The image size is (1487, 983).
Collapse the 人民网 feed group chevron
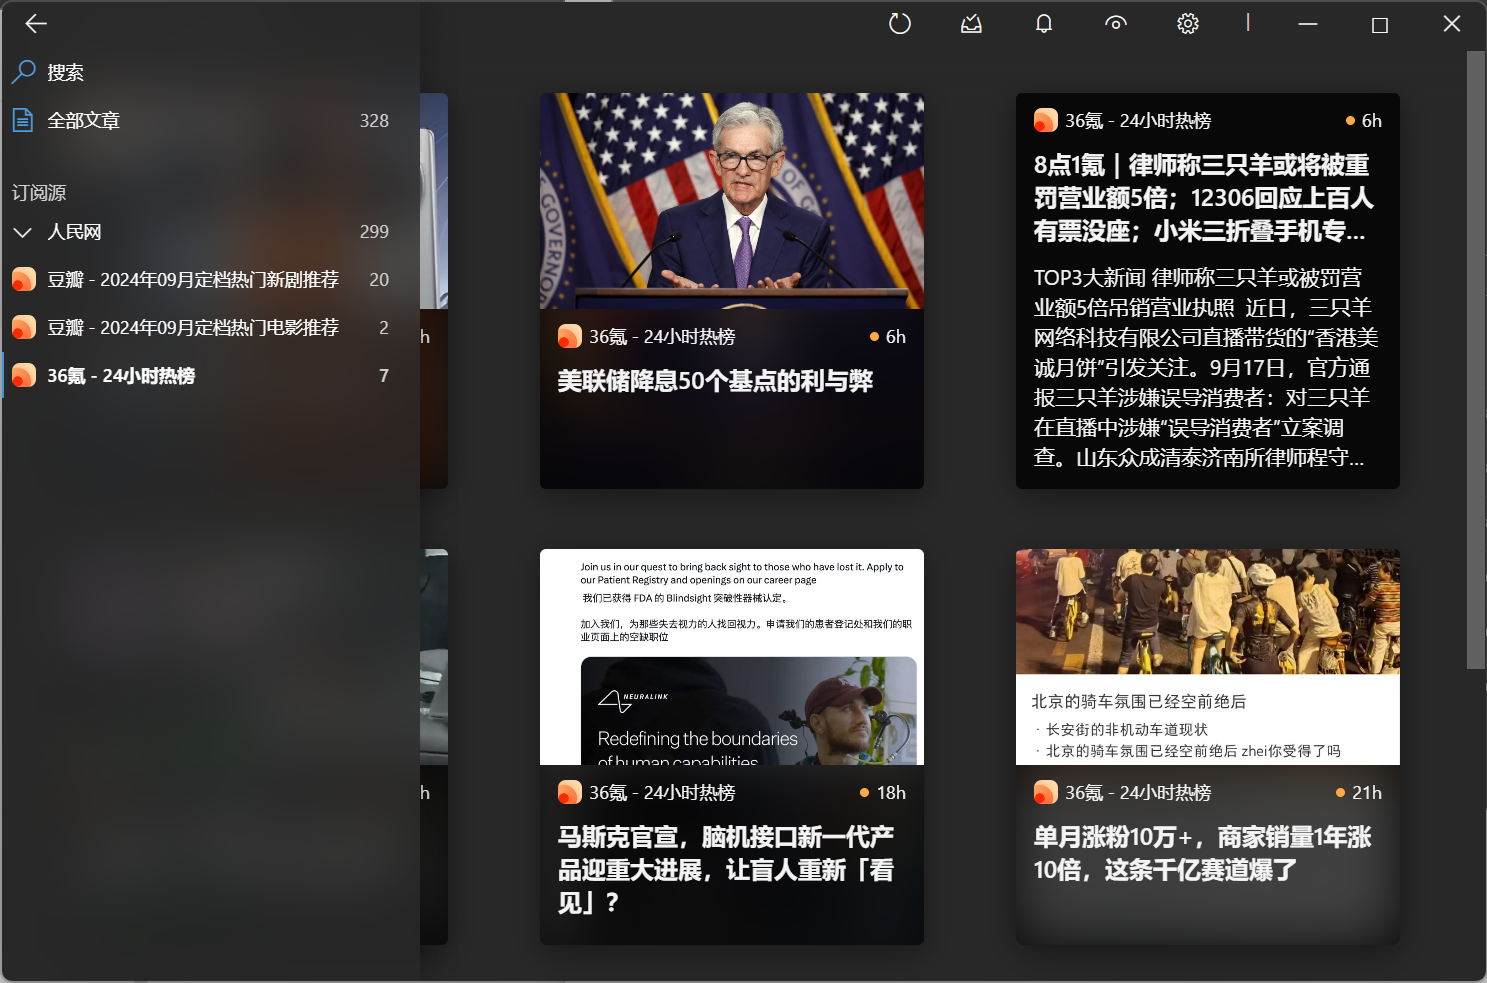tap(23, 232)
